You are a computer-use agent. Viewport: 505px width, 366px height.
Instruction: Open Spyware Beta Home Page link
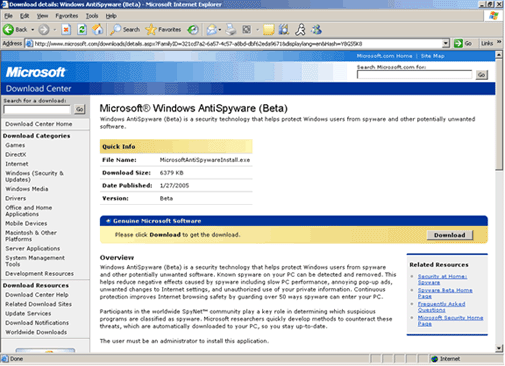(445, 293)
